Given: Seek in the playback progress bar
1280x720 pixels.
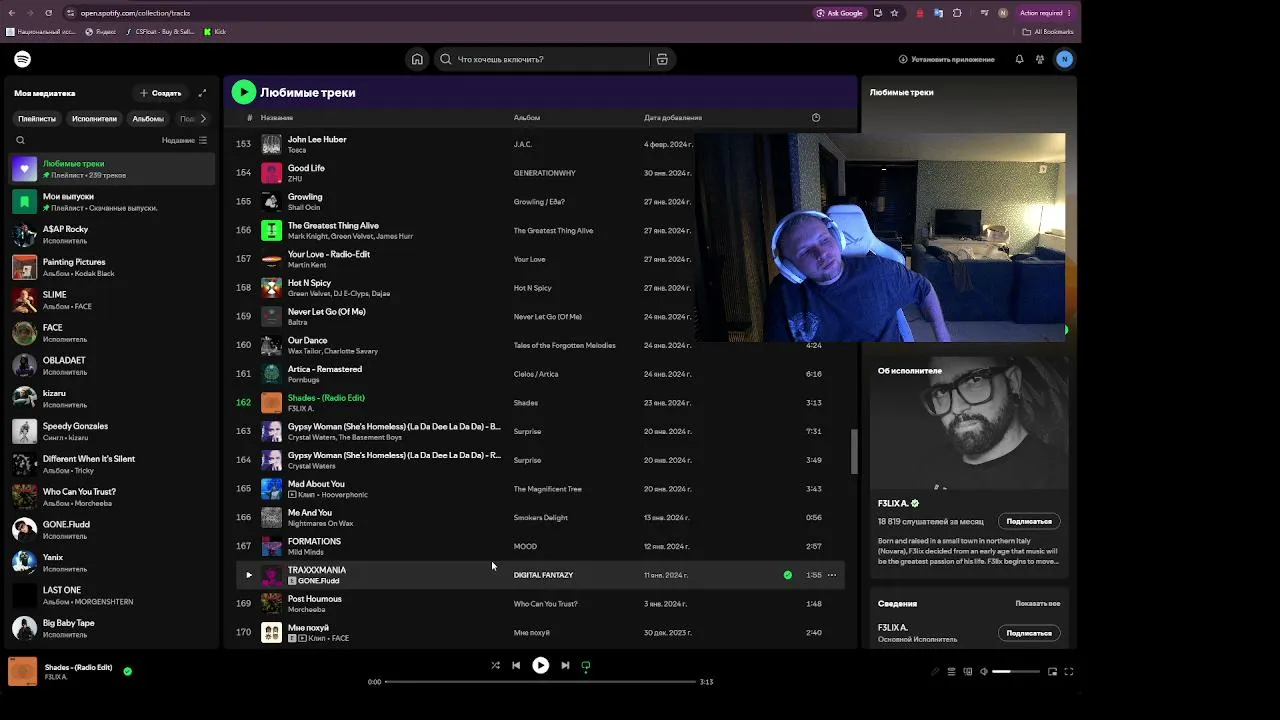Looking at the screenshot, I should (540, 682).
